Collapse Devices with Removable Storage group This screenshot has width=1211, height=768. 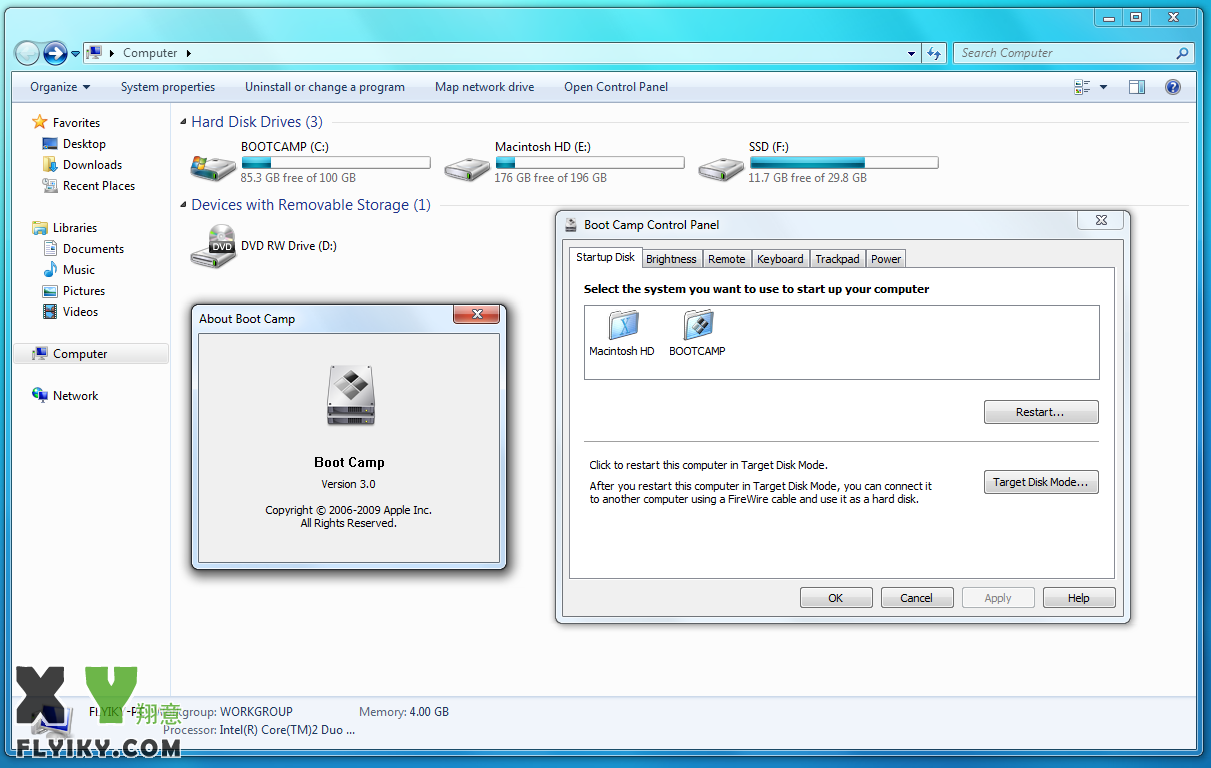click(183, 205)
